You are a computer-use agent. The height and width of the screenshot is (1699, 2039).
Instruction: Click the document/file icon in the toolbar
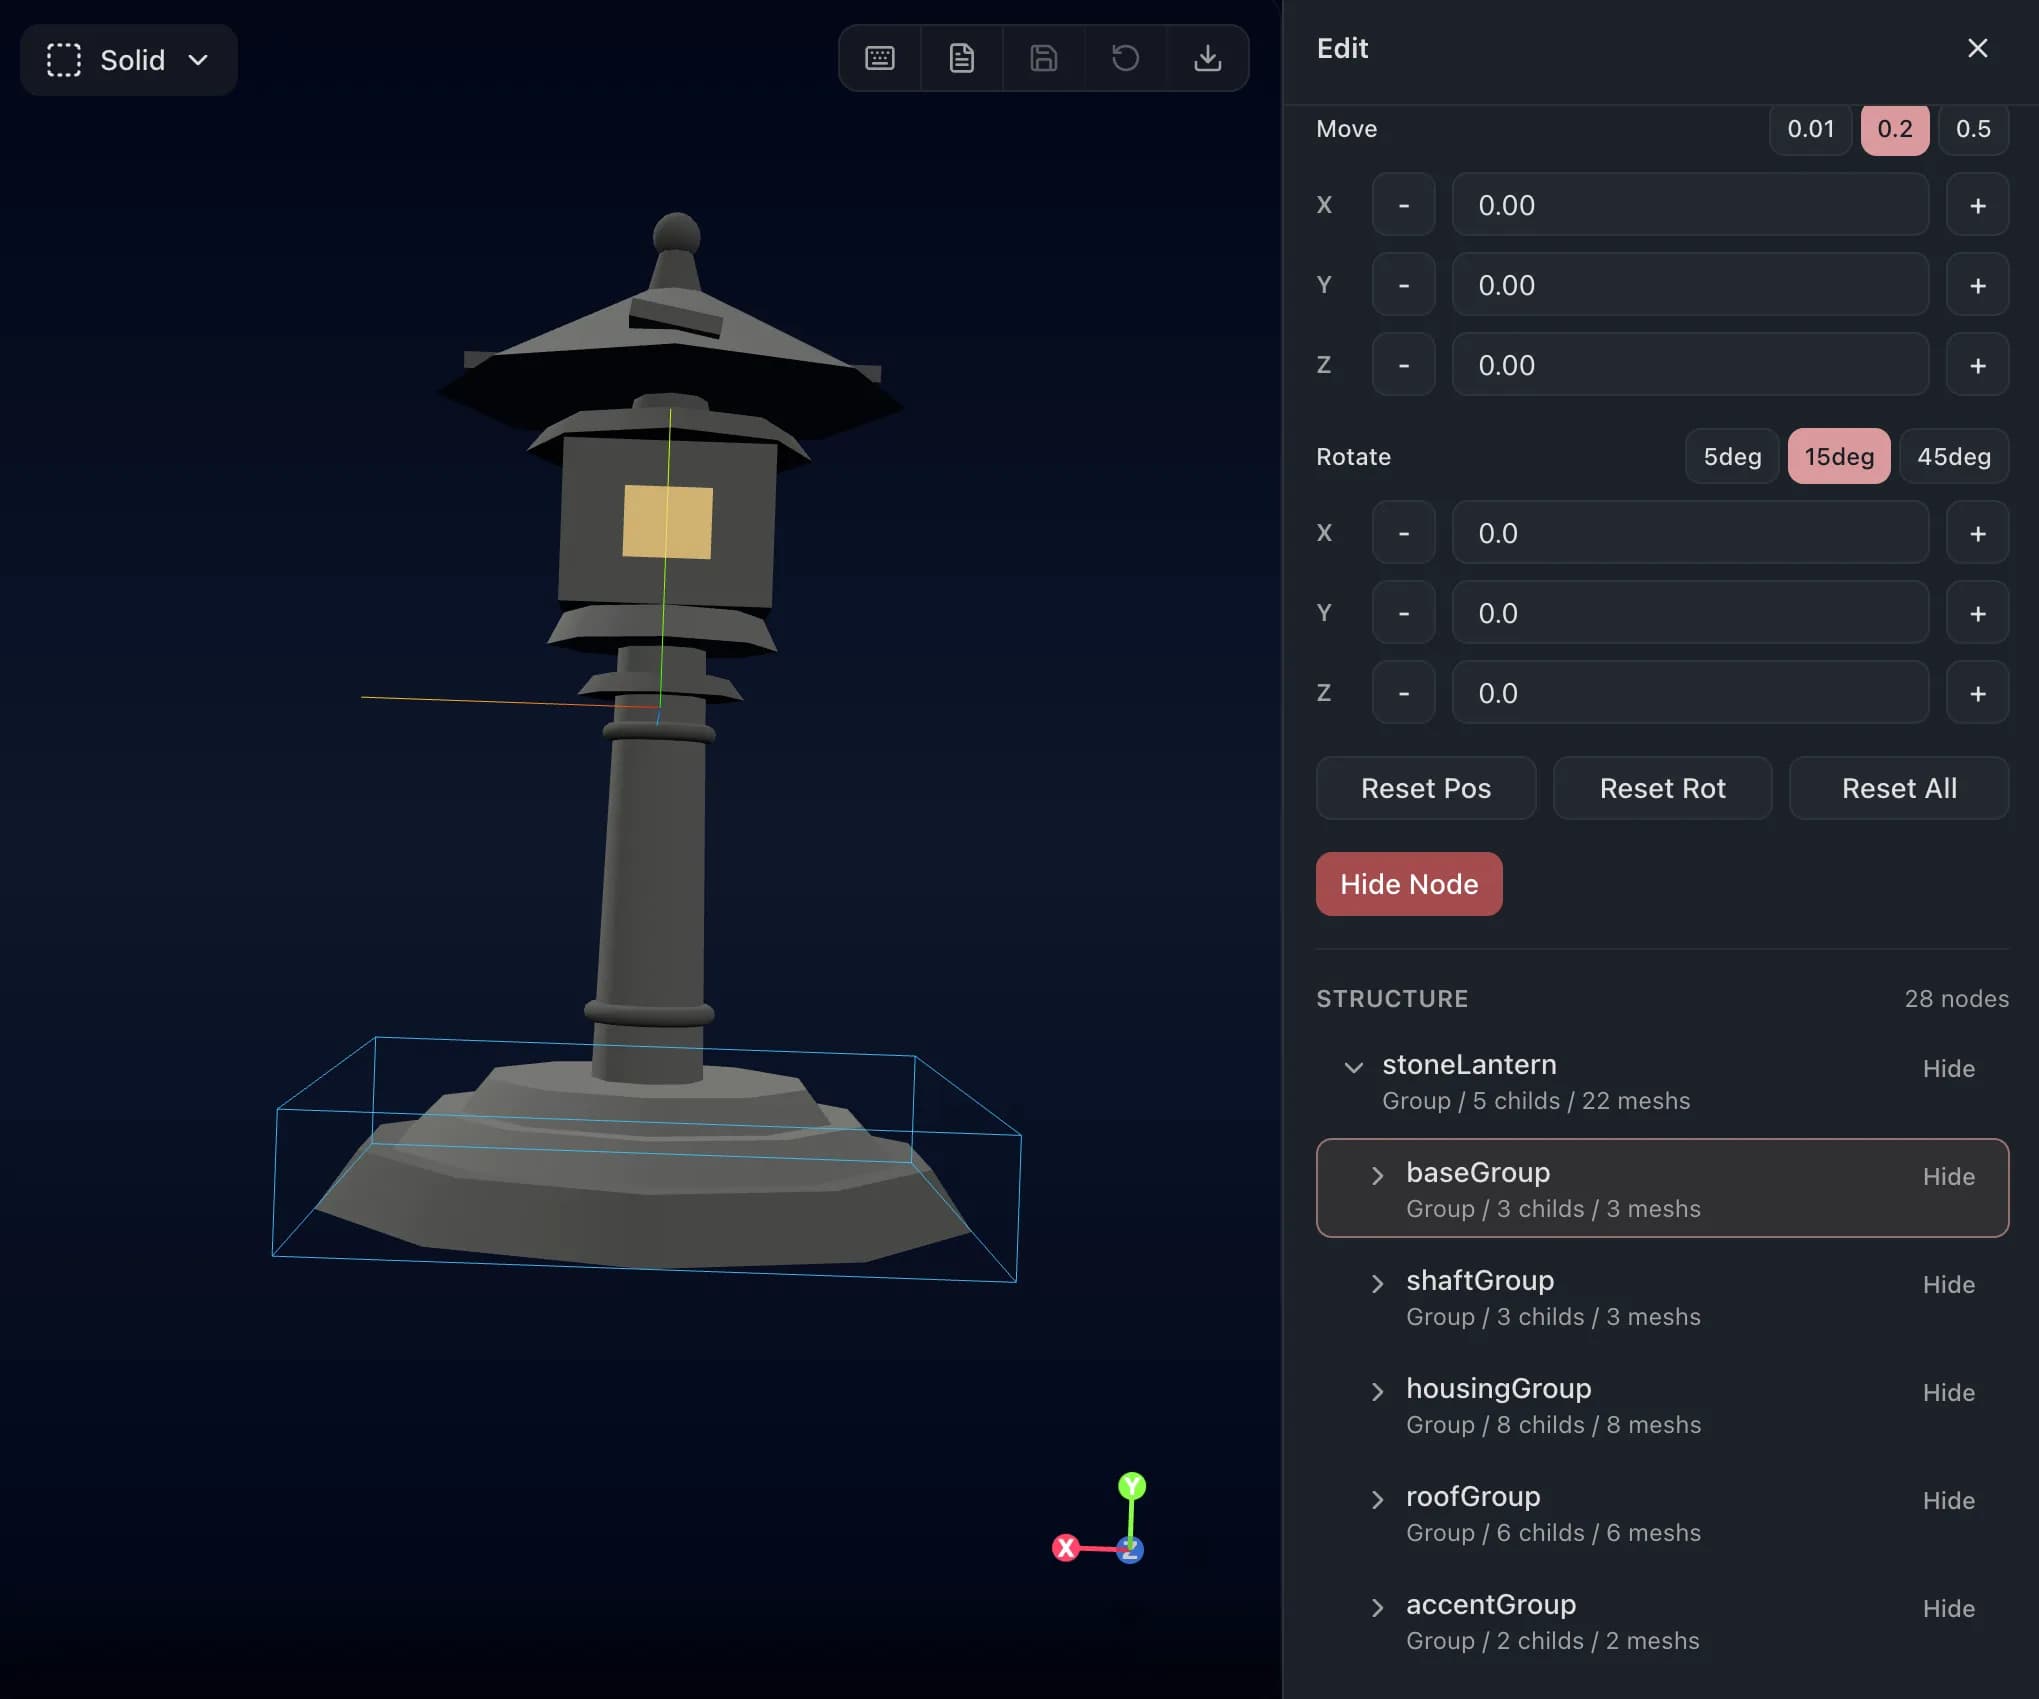[960, 58]
